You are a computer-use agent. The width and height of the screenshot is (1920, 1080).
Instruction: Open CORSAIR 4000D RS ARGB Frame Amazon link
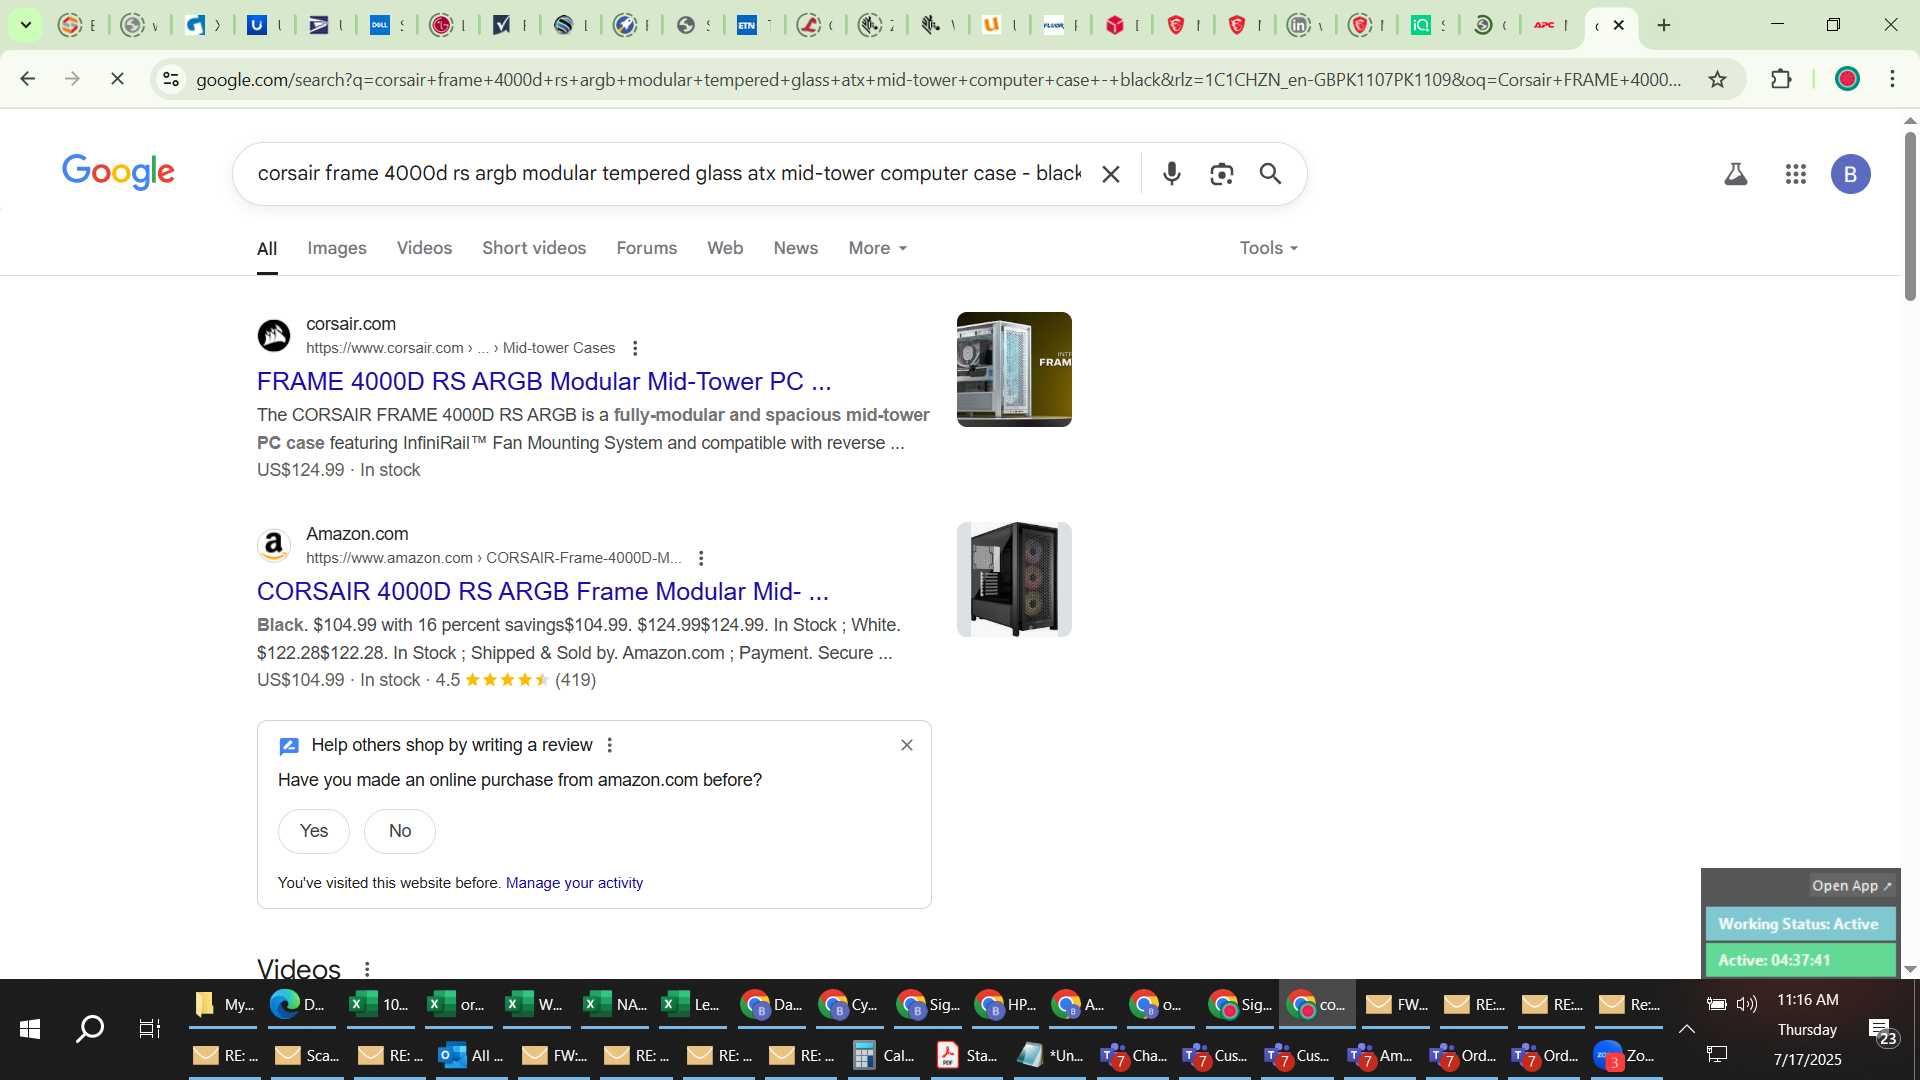coord(543,591)
